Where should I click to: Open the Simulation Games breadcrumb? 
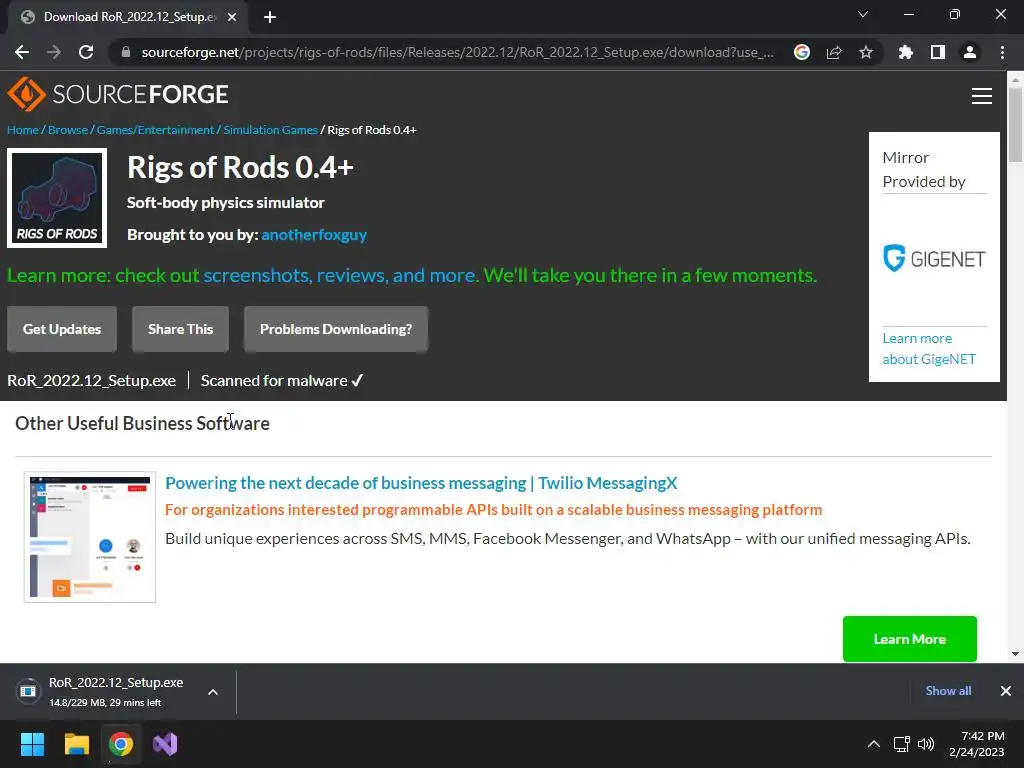click(270, 130)
